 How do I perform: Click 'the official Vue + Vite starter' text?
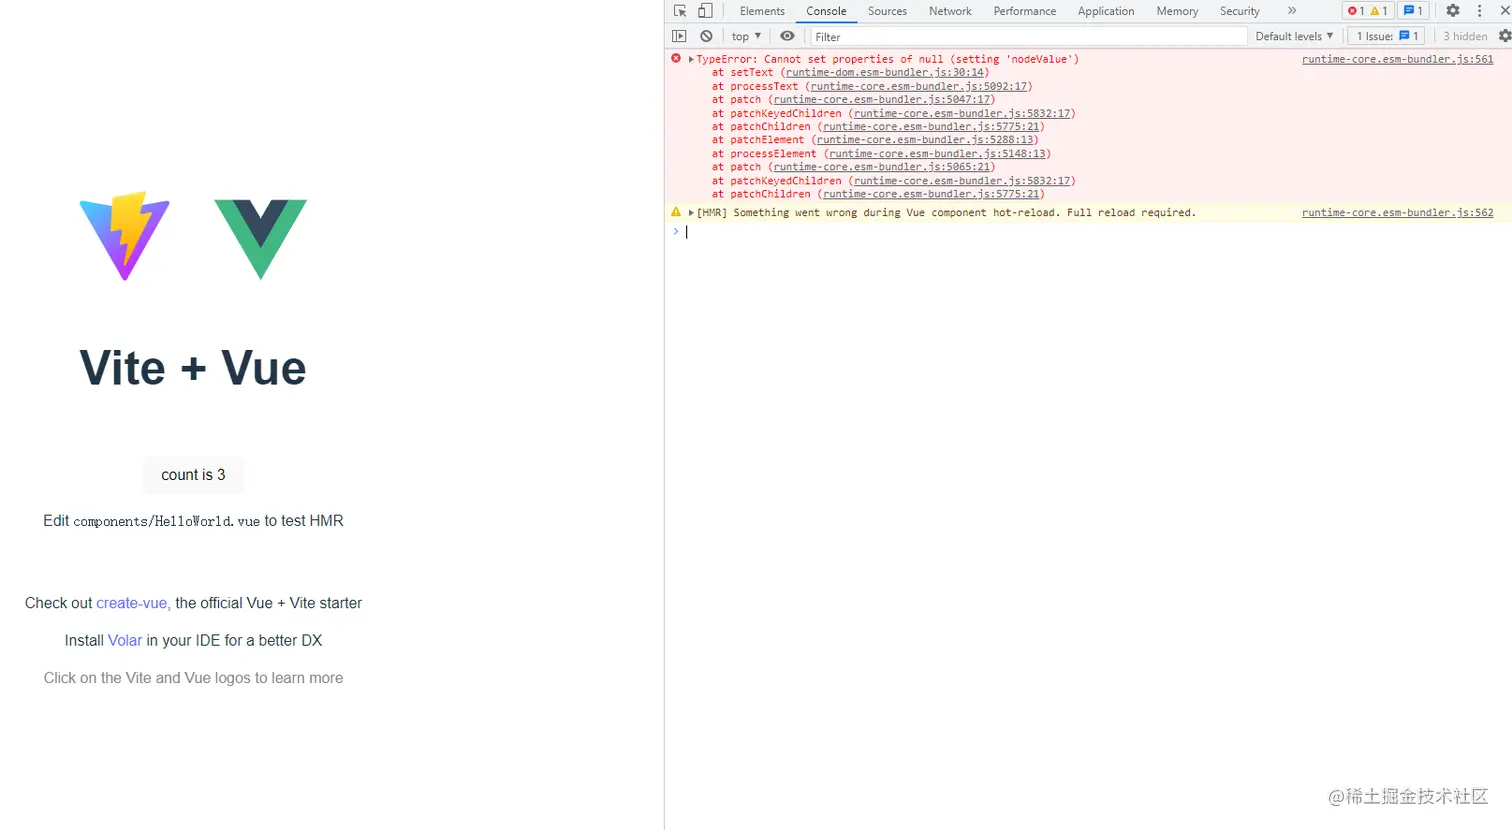coord(268,603)
